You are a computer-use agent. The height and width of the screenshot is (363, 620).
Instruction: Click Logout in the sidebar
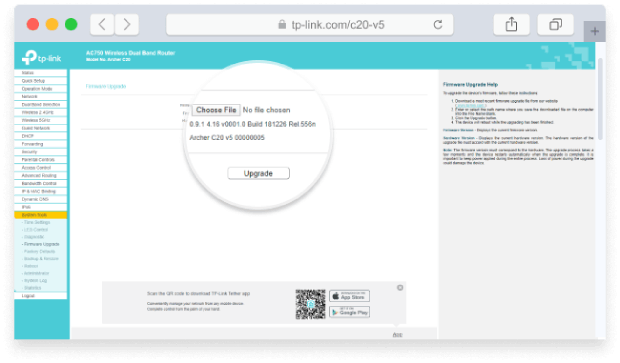pos(40,295)
